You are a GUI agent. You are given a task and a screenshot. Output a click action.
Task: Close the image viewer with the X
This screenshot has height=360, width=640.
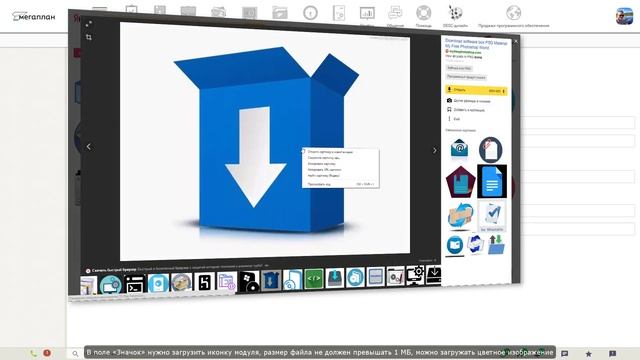tap(516, 41)
